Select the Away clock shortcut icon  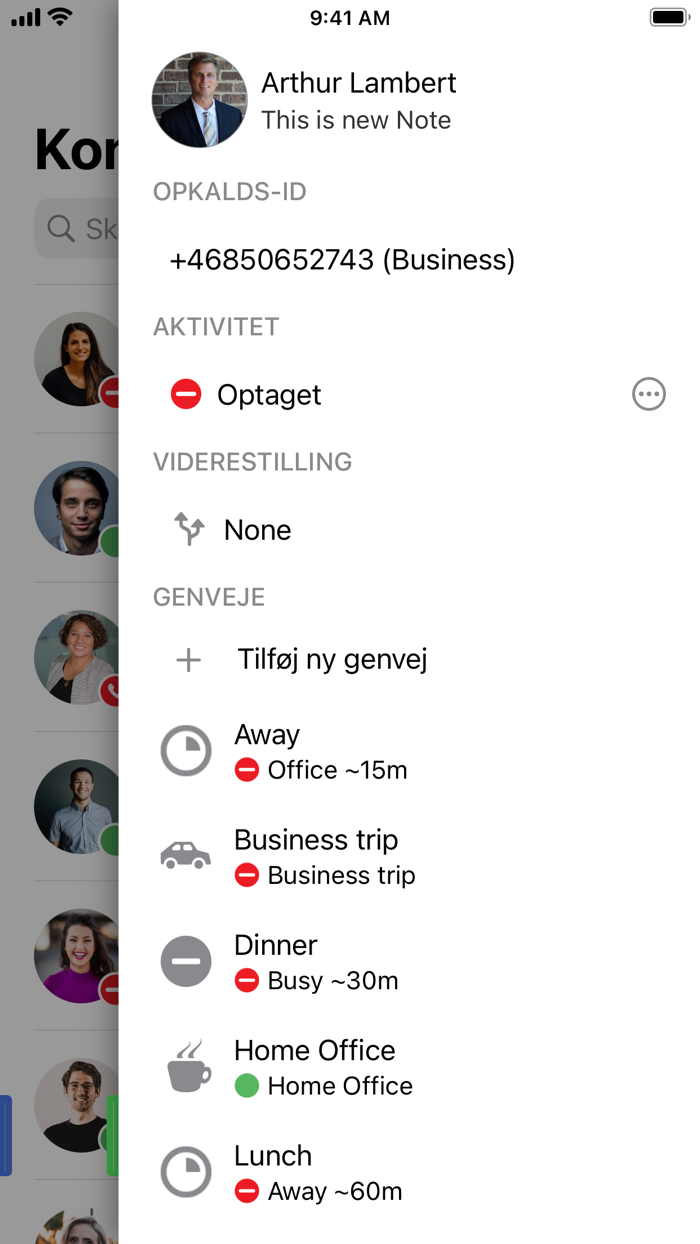(x=186, y=750)
